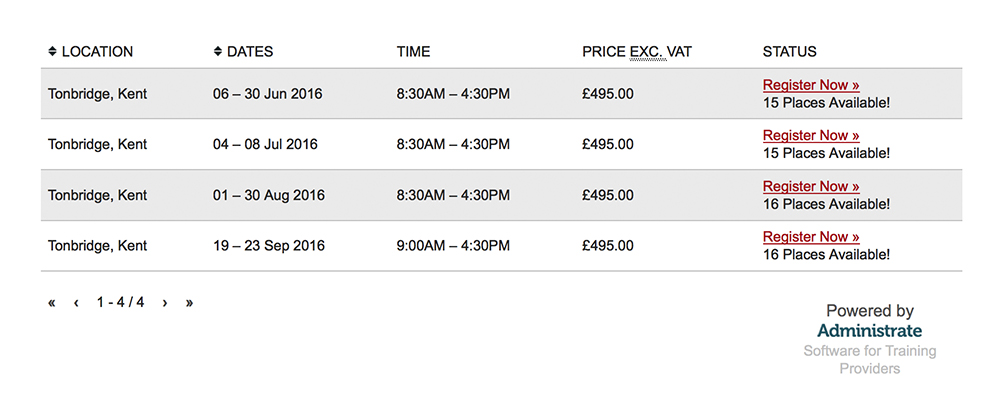Viewport: 1000px width, 408px height.
Task: Click the DATES column header
Action: pyautogui.click(x=250, y=52)
